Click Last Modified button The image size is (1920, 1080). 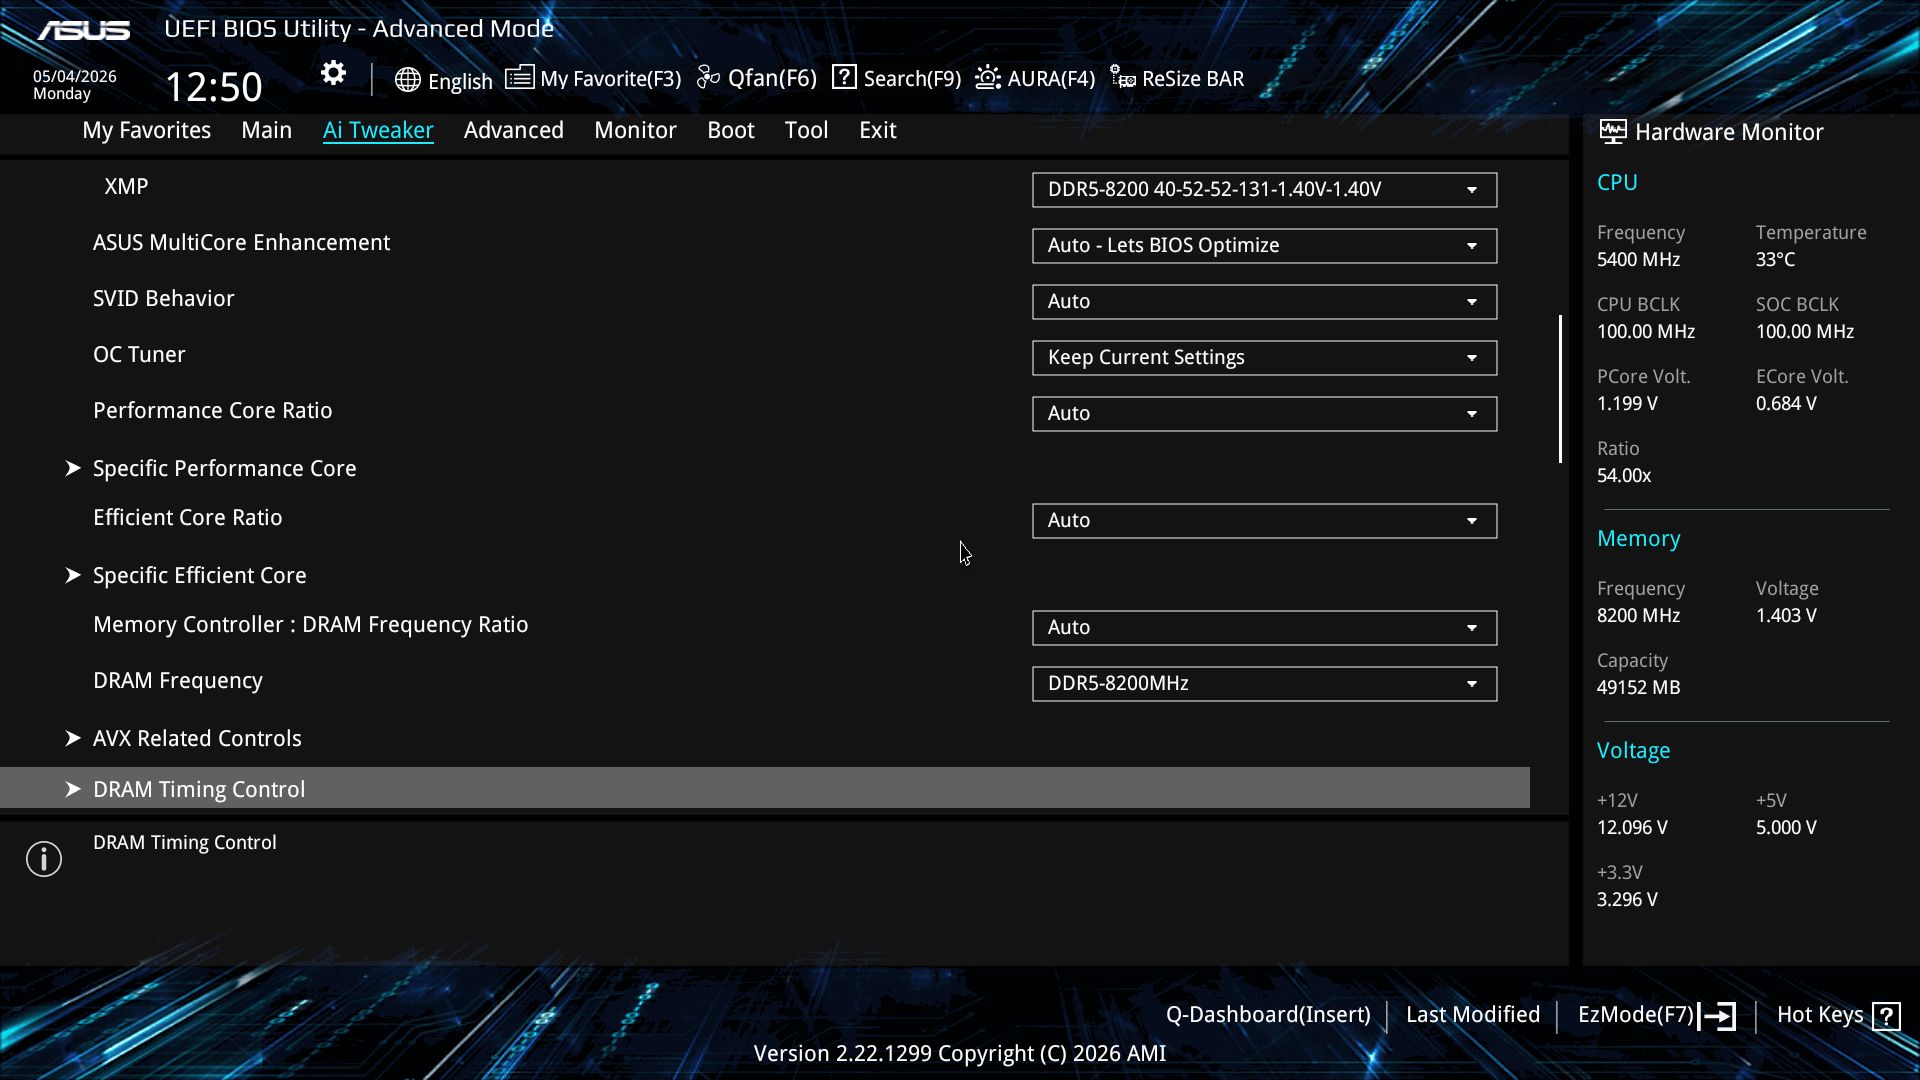(x=1473, y=1015)
